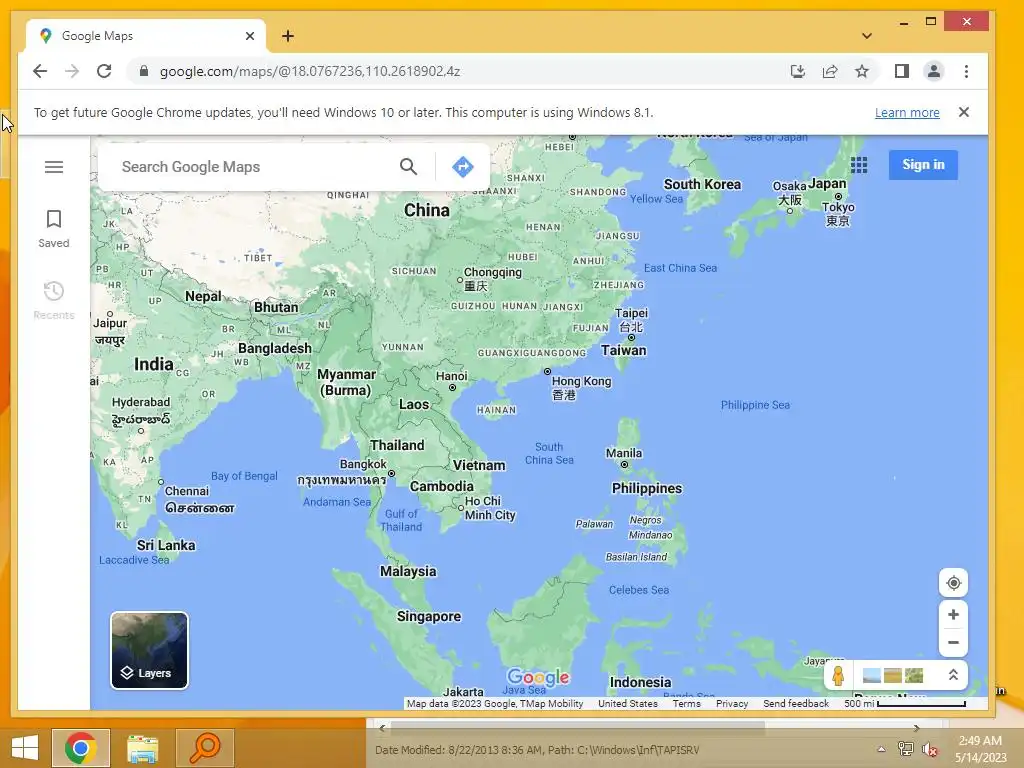The width and height of the screenshot is (1024, 768).
Task: Open the Google Maps hamburger menu
Action: (54, 167)
